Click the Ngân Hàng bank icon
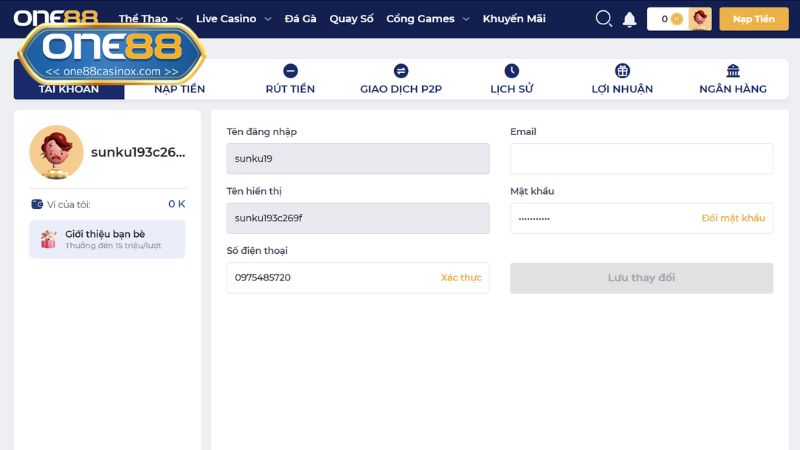Viewport: 800px width, 450px height. 733,71
